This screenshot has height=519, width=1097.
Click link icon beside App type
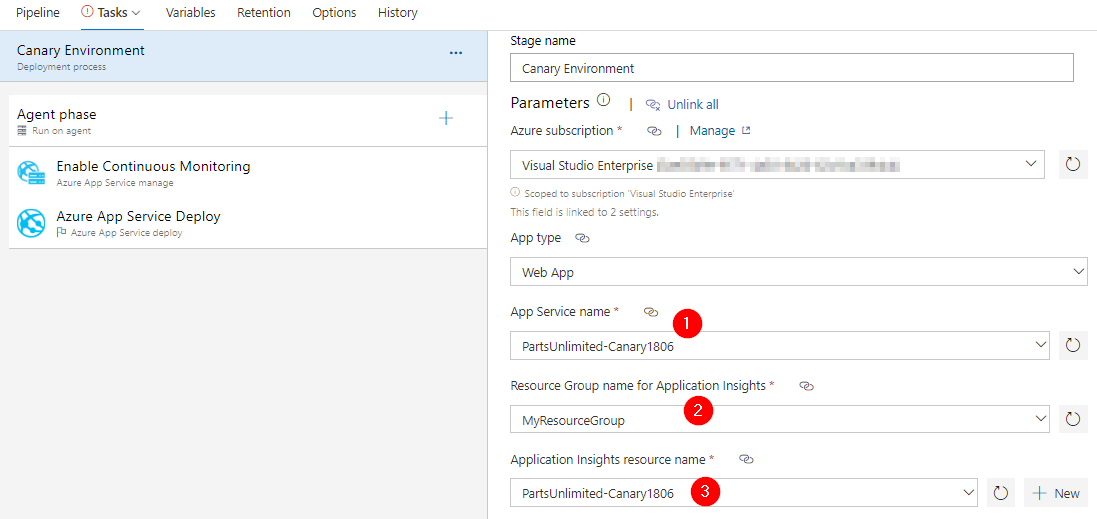582,239
